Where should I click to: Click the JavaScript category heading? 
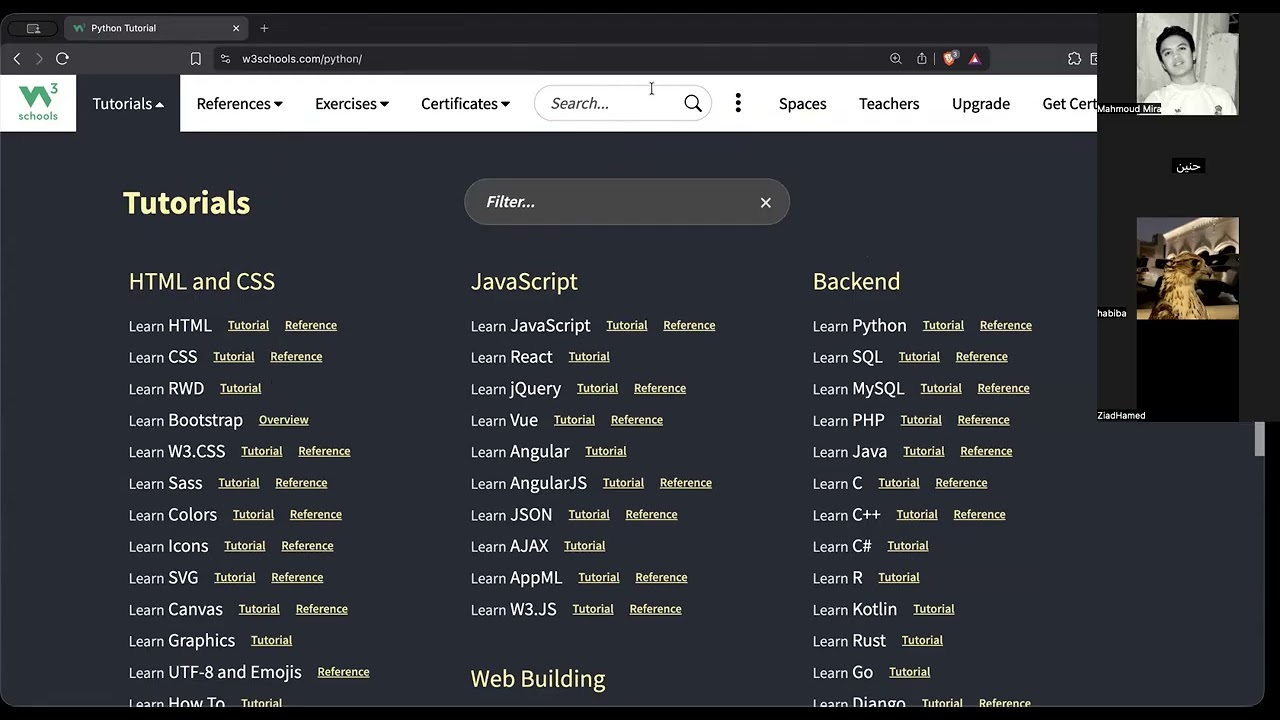pos(524,281)
